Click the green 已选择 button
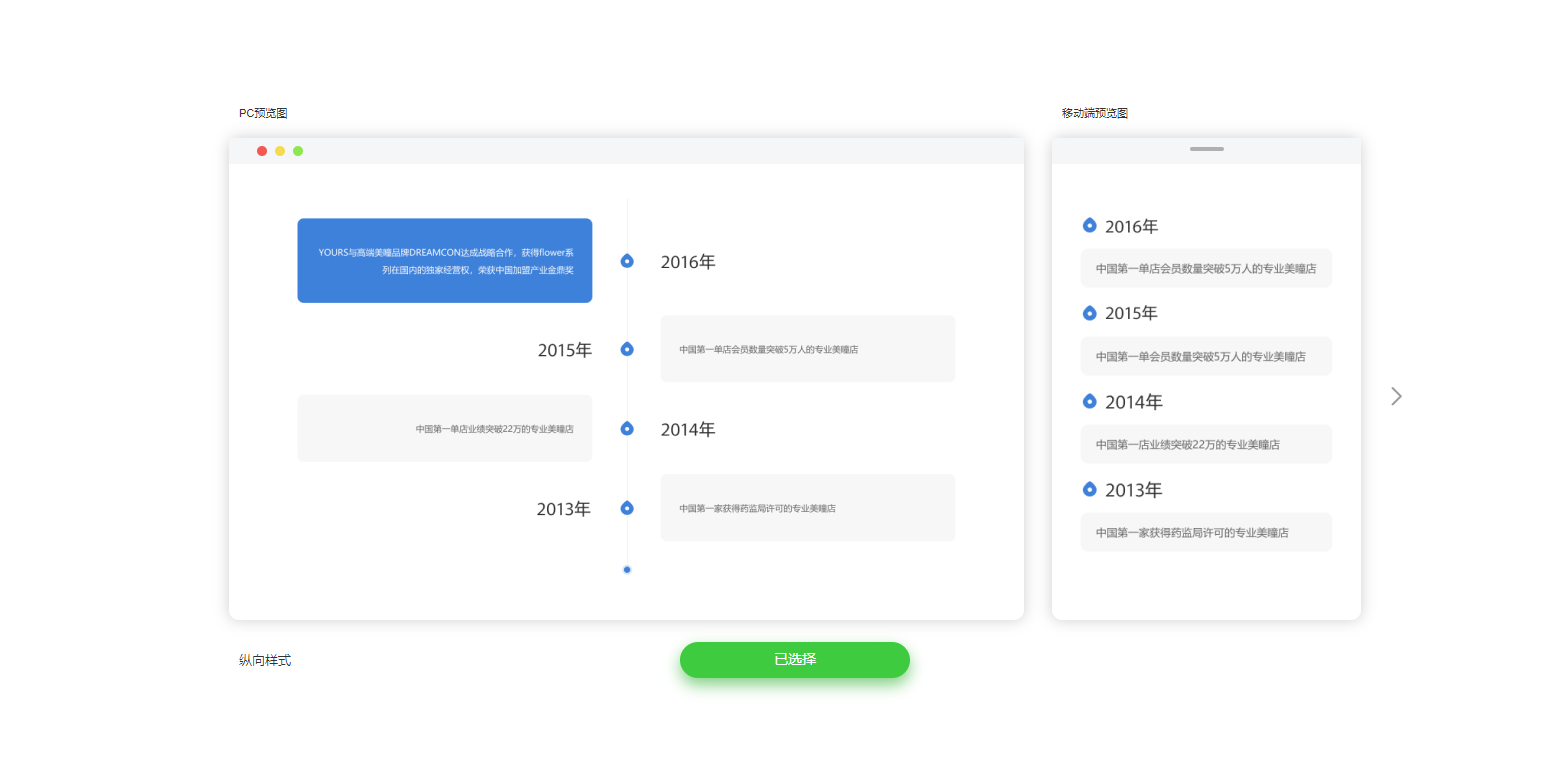 [x=795, y=660]
